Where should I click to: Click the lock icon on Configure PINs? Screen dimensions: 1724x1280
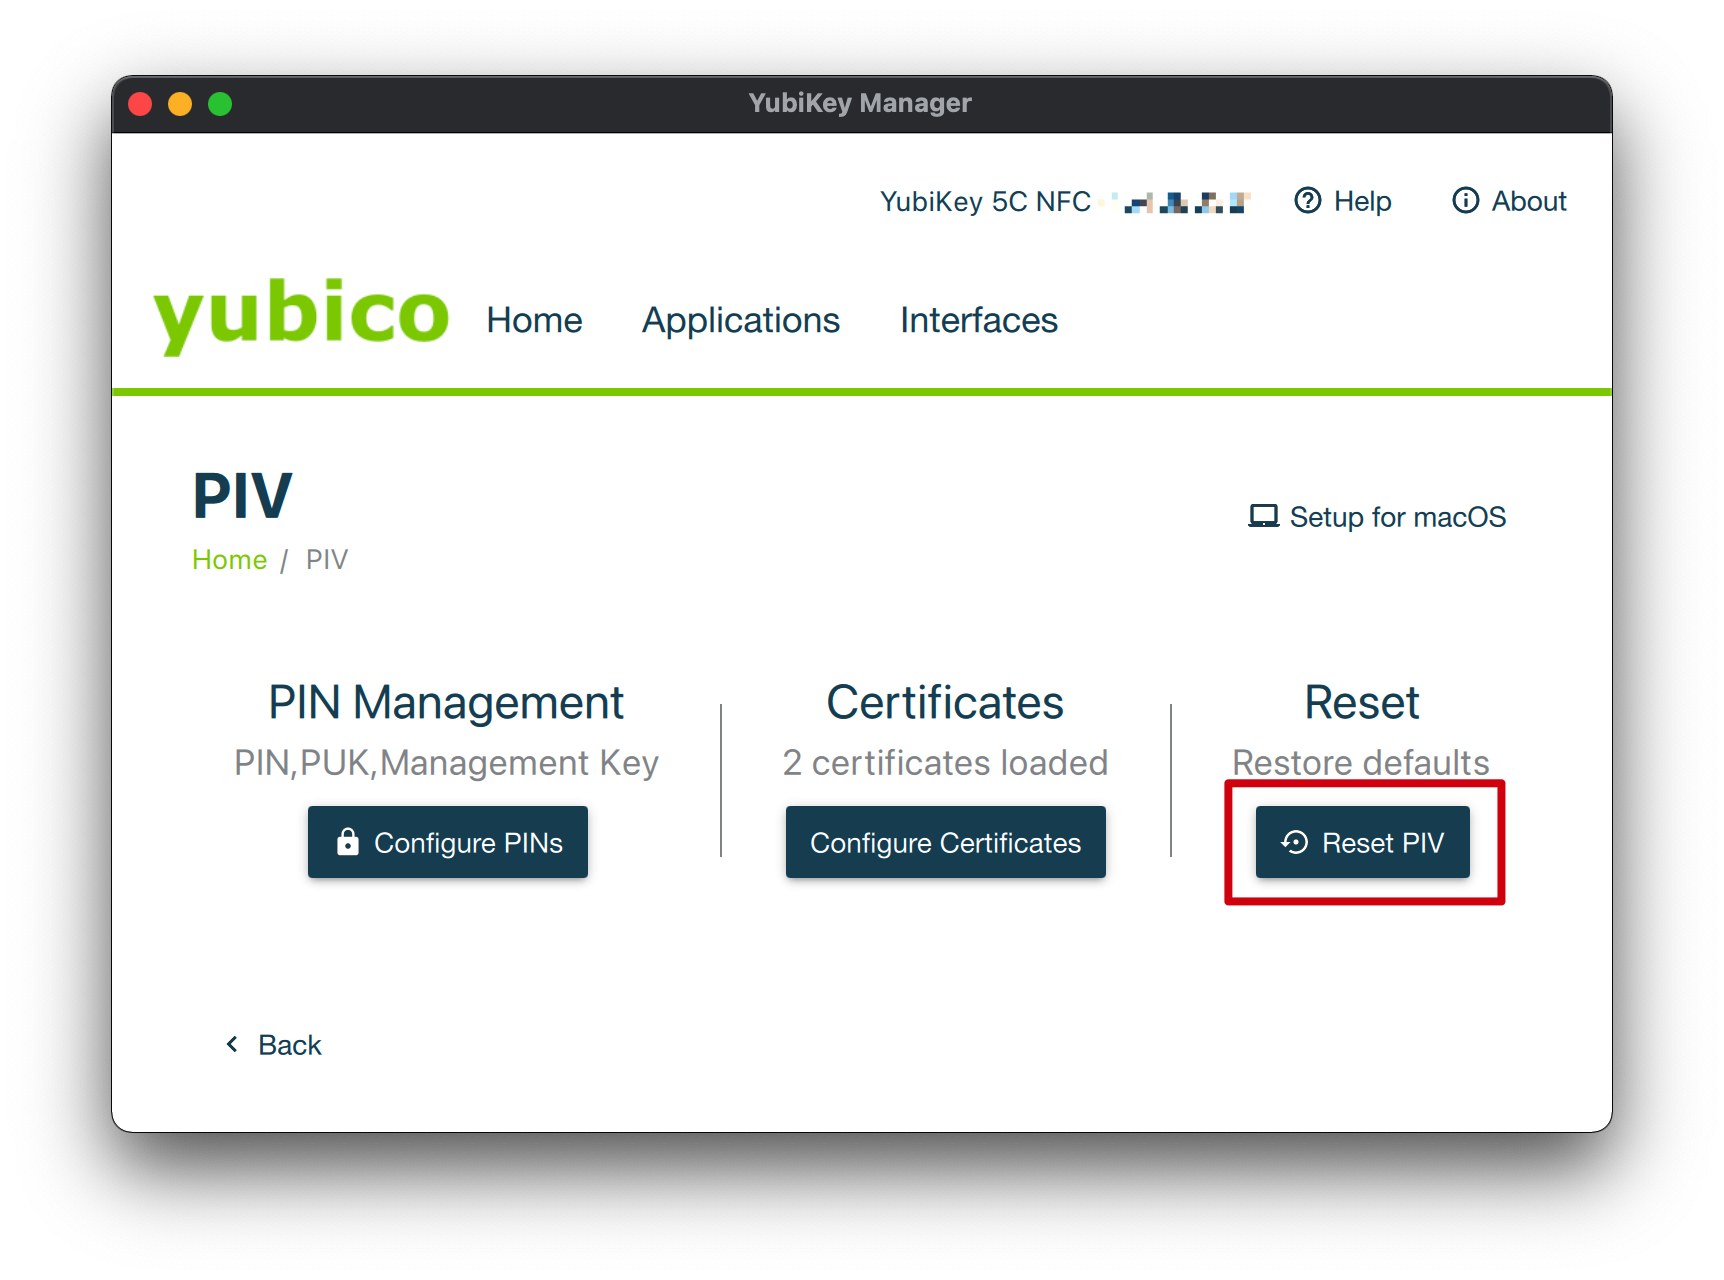pyautogui.click(x=347, y=842)
